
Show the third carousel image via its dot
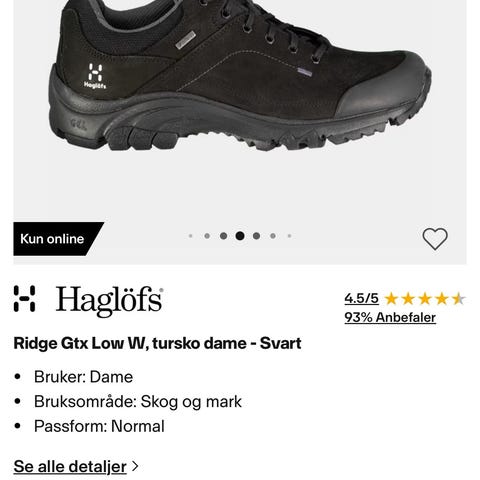coord(223,236)
